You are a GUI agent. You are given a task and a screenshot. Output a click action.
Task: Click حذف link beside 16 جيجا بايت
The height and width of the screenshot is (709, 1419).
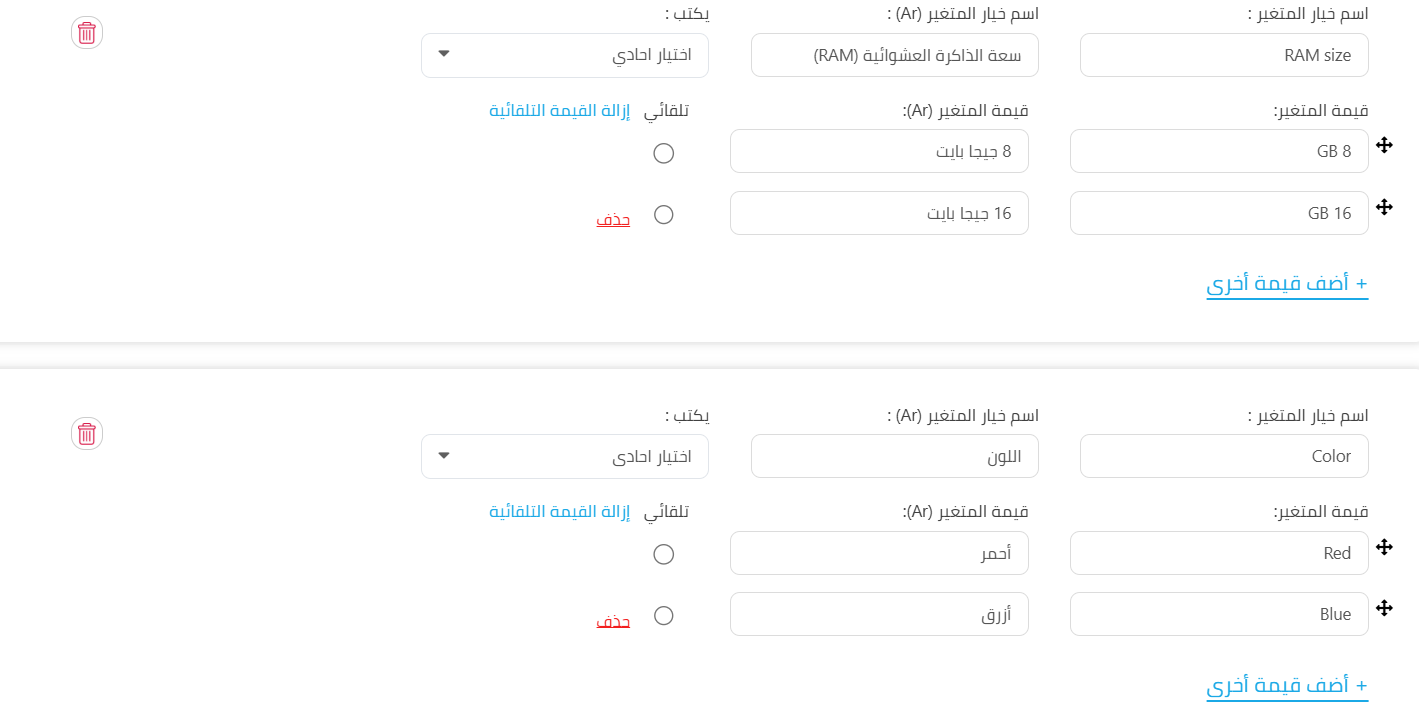613,219
